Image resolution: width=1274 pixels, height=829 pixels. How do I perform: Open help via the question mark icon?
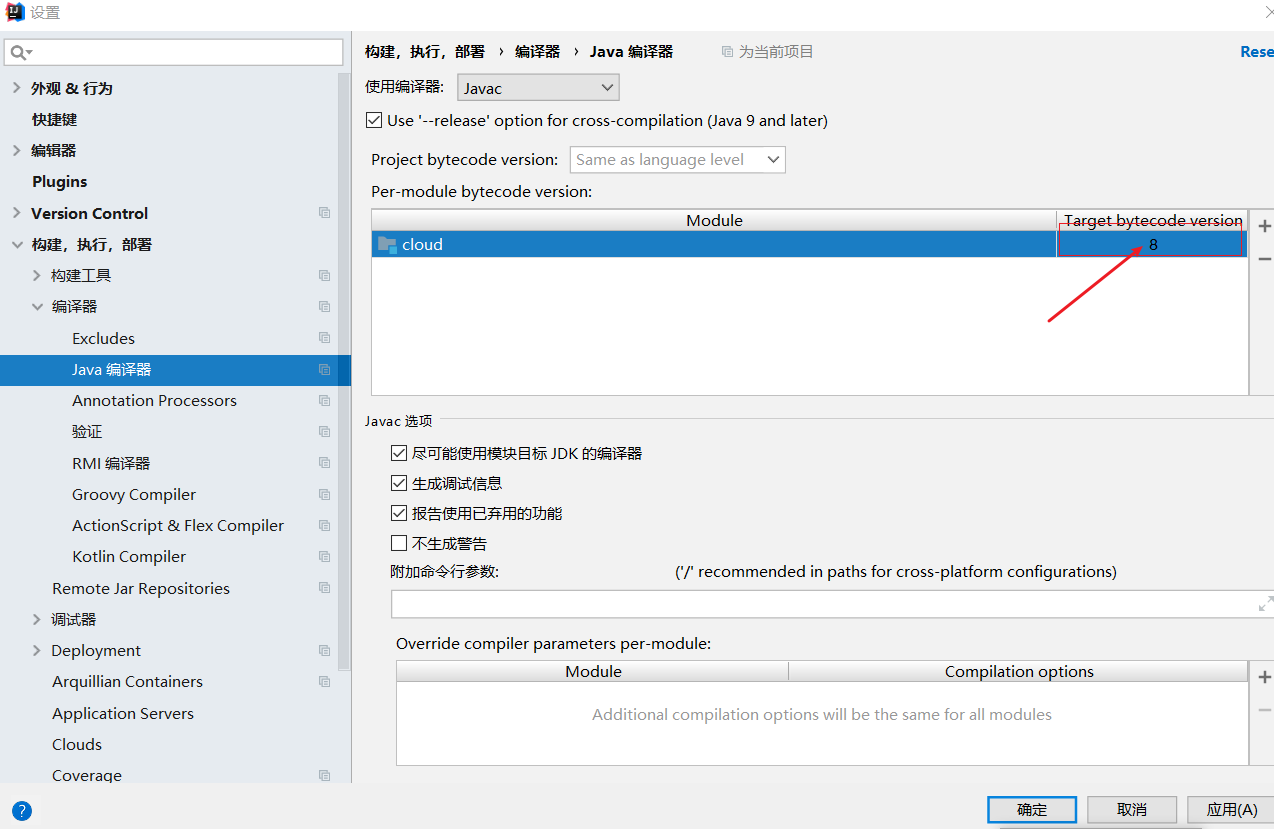point(21,810)
